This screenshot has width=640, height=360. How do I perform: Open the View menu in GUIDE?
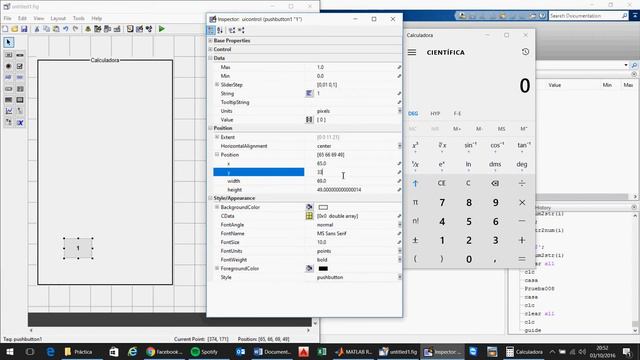(x=39, y=18)
